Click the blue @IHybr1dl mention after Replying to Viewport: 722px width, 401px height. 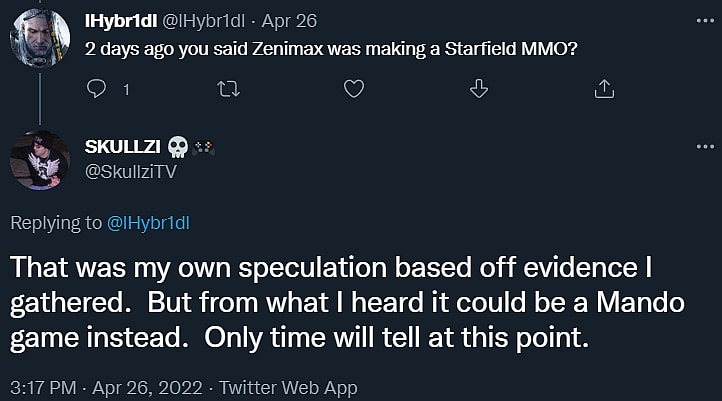[x=148, y=223]
